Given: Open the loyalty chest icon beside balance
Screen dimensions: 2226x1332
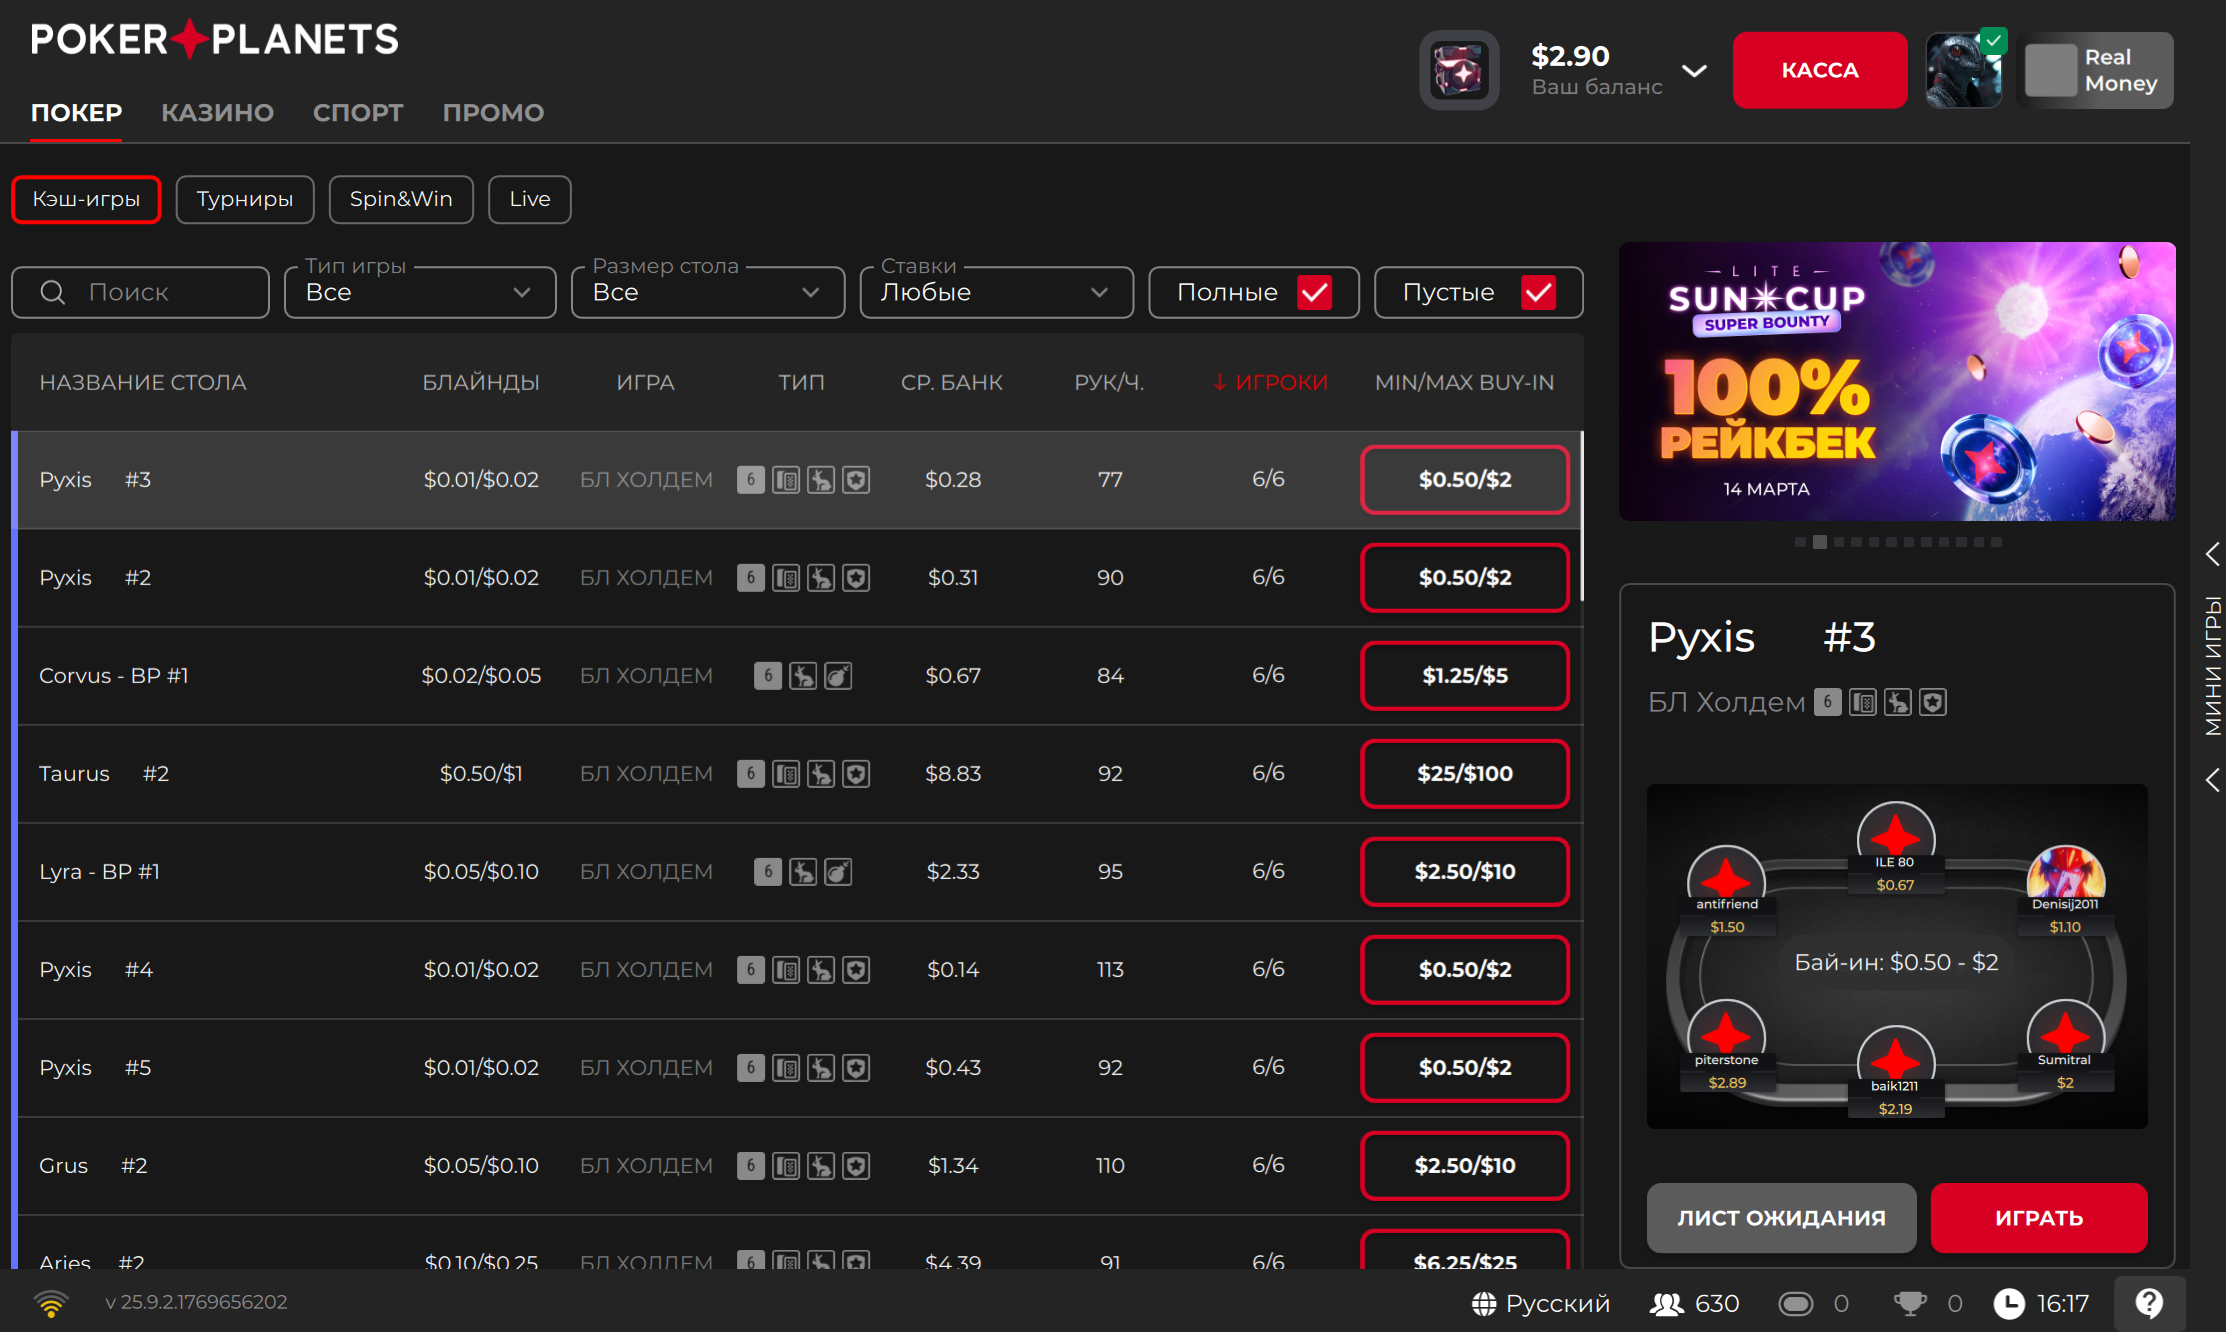Looking at the screenshot, I should point(1459,71).
